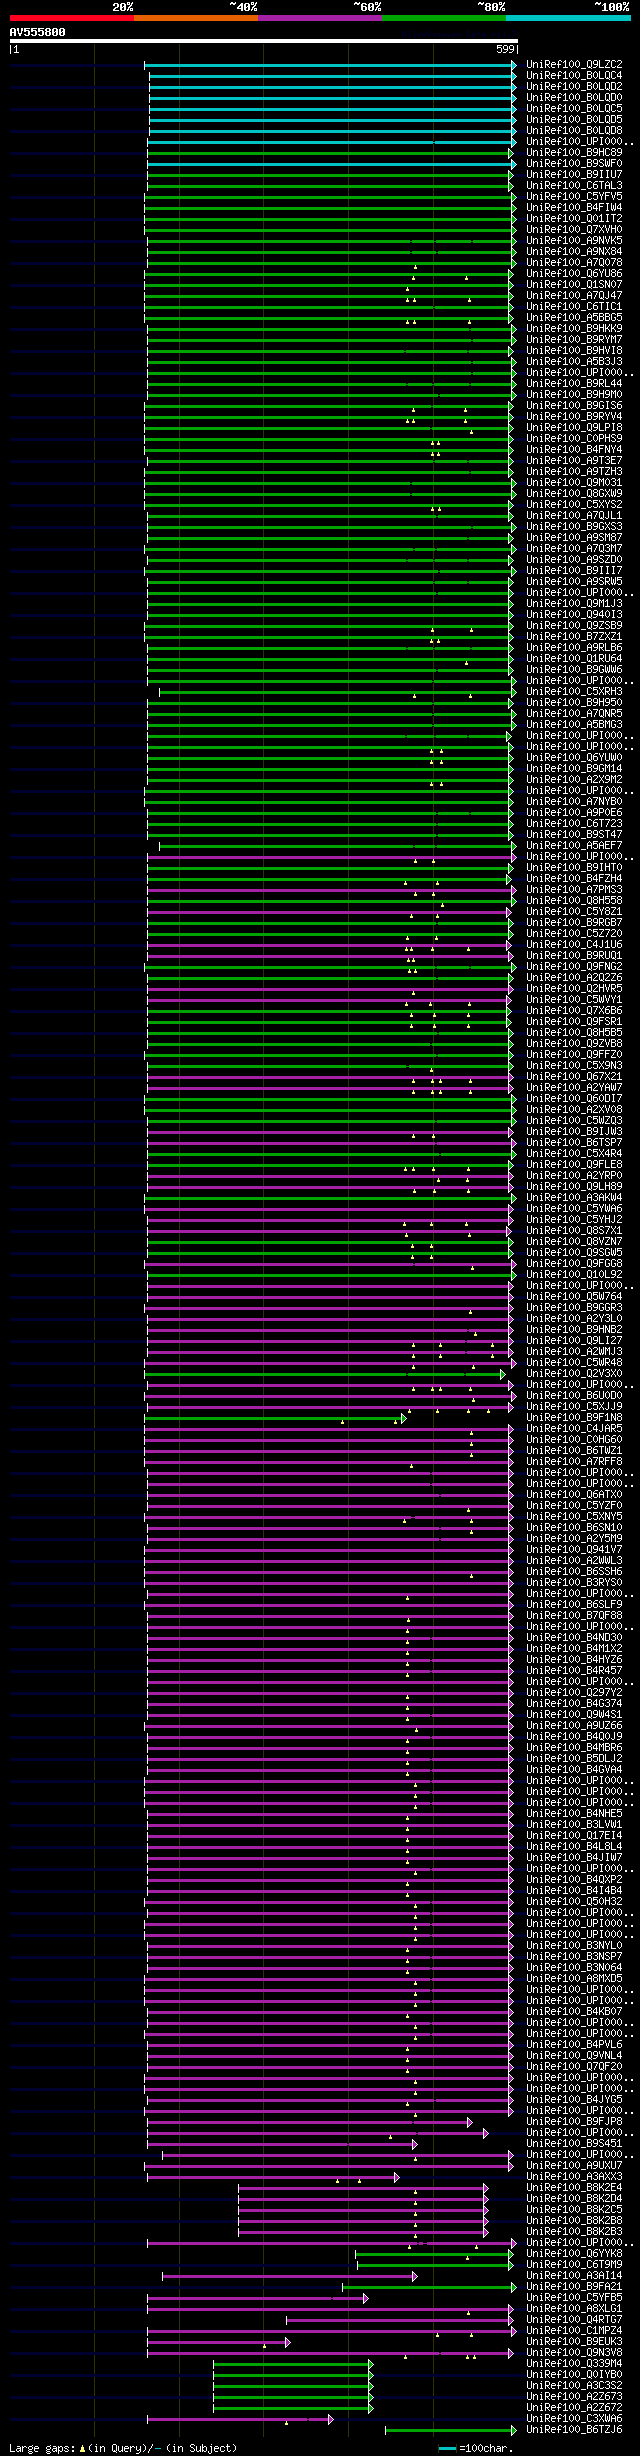The image size is (640, 2456).
Task: Click the 599 end position label
Action: pyautogui.click(x=505, y=49)
